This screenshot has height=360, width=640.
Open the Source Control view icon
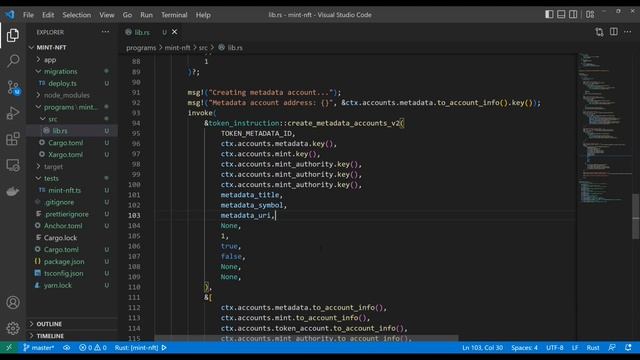13,87
